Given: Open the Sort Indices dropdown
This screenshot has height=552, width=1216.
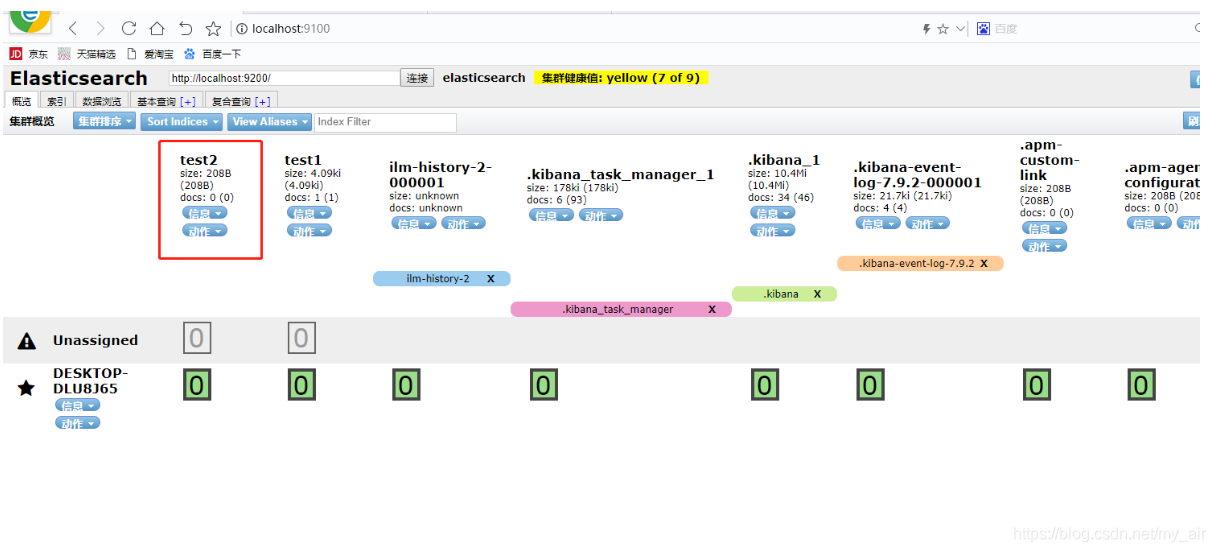Looking at the screenshot, I should [x=182, y=122].
